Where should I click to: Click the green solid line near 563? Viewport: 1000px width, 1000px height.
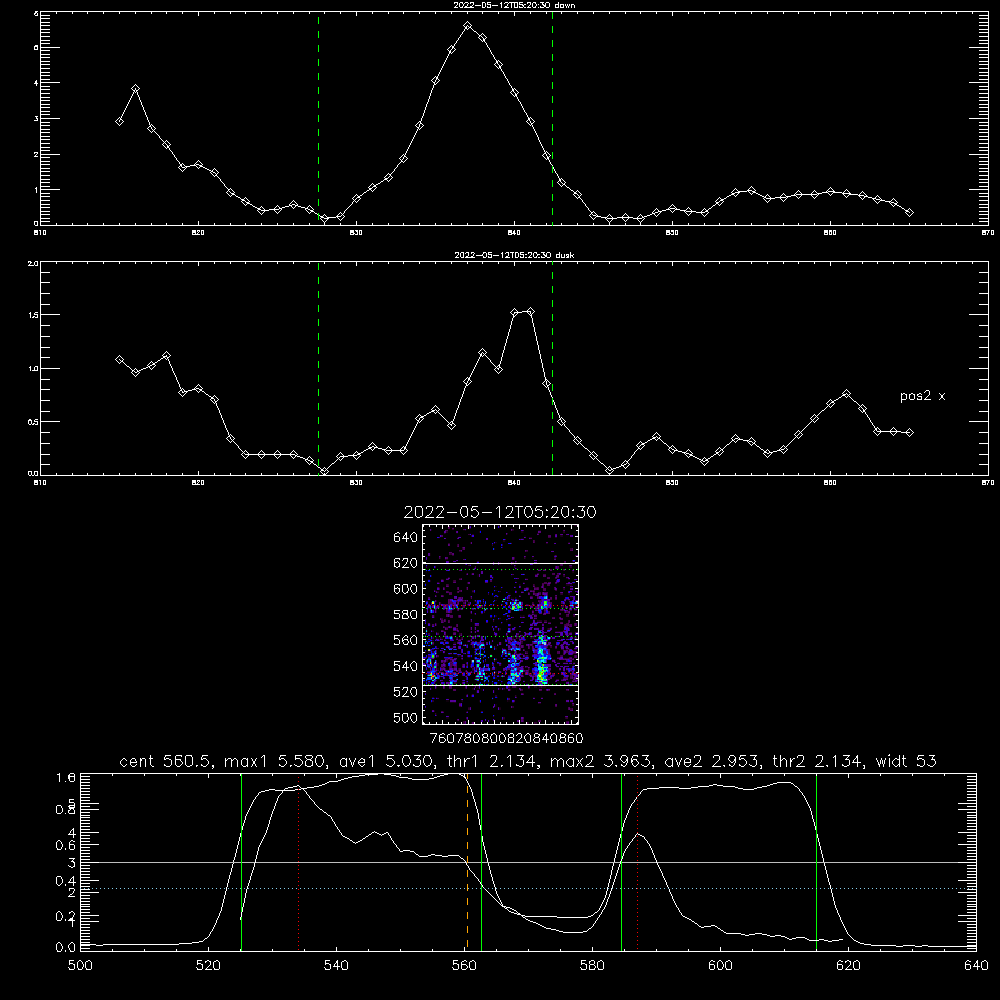pos(481,862)
